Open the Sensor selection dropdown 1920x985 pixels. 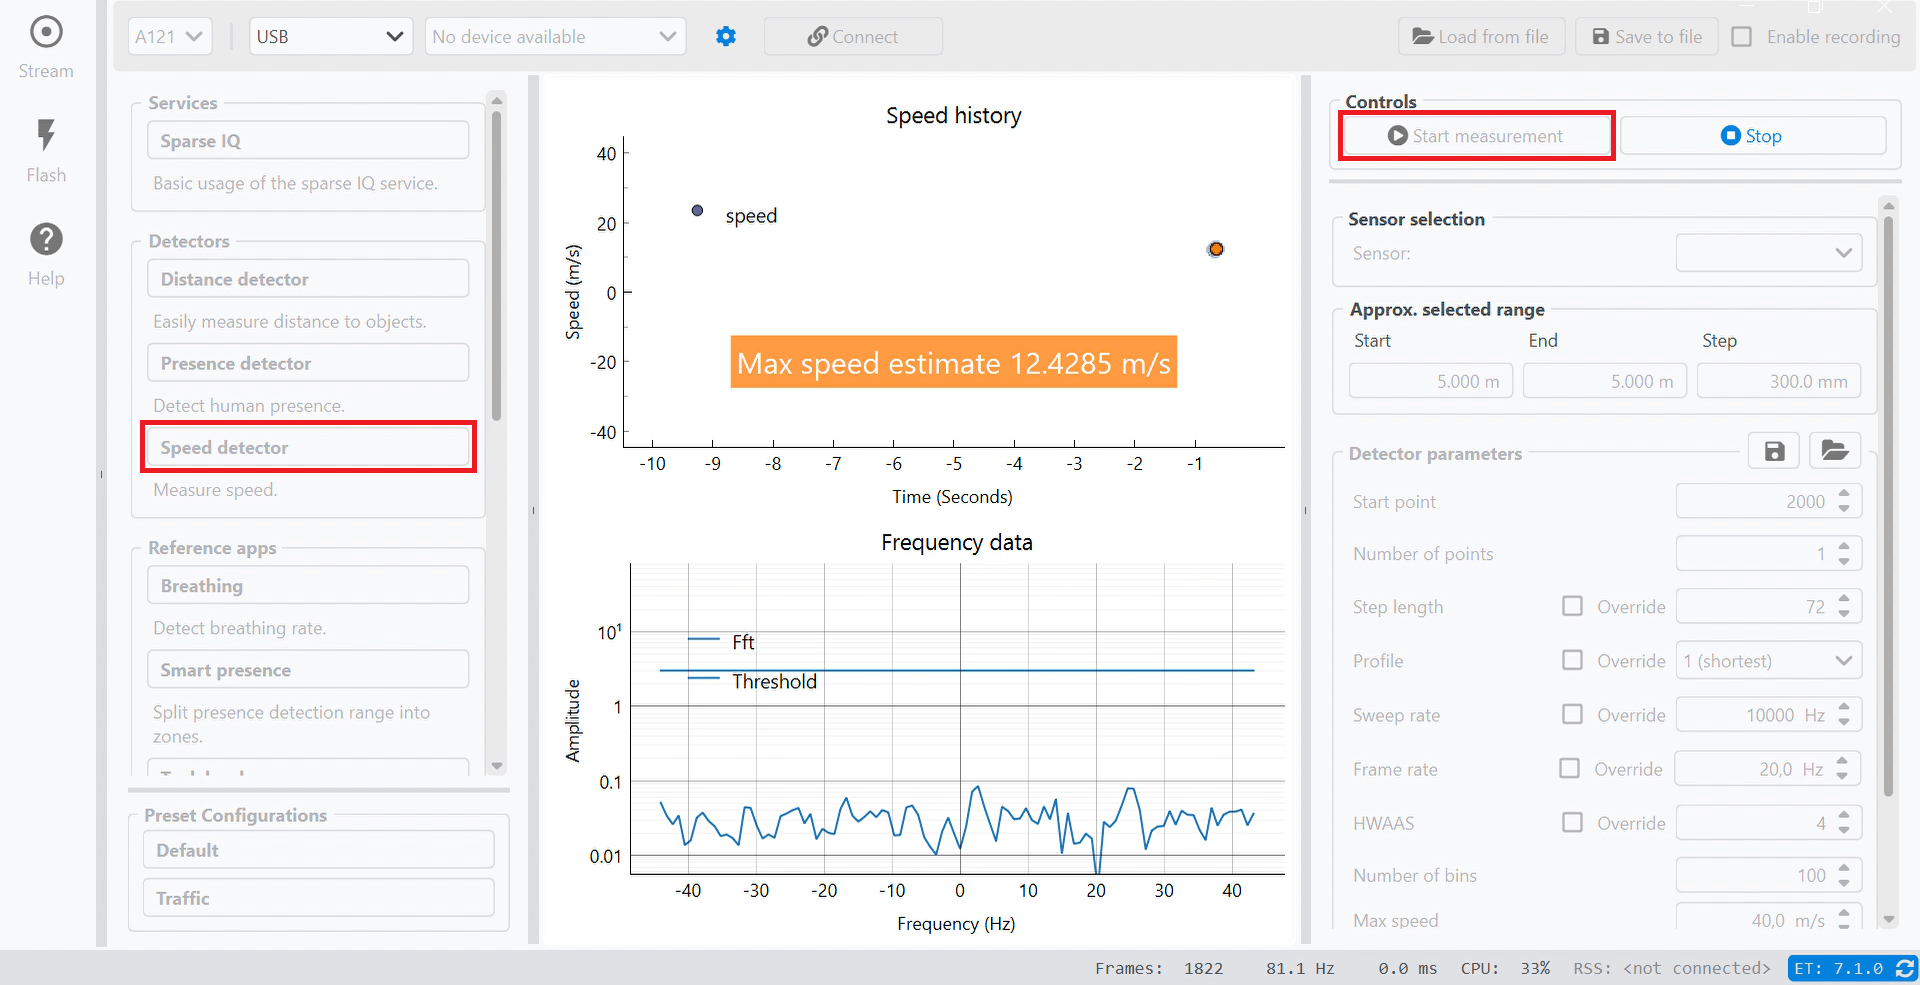tap(1768, 252)
